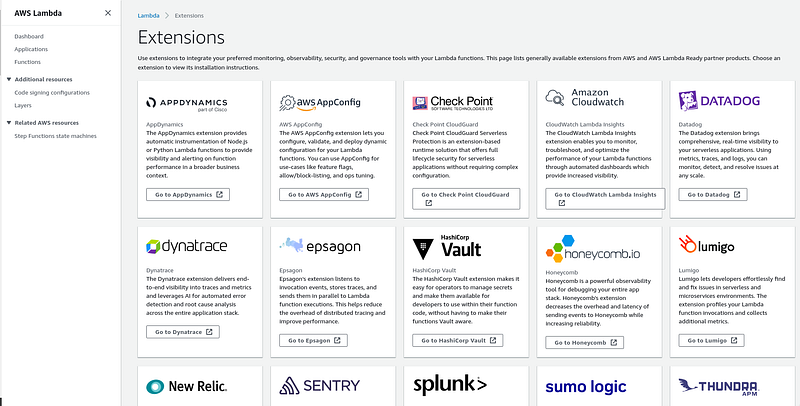
Task: Go to Datadog extension page
Action: pos(713,194)
